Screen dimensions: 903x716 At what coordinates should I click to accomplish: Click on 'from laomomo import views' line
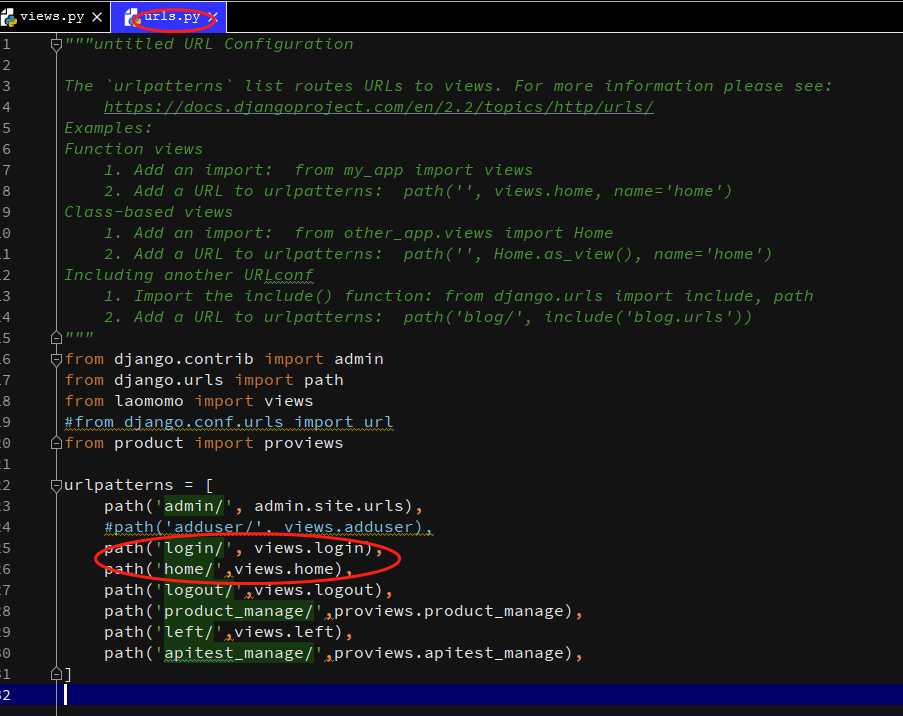[x=189, y=401]
